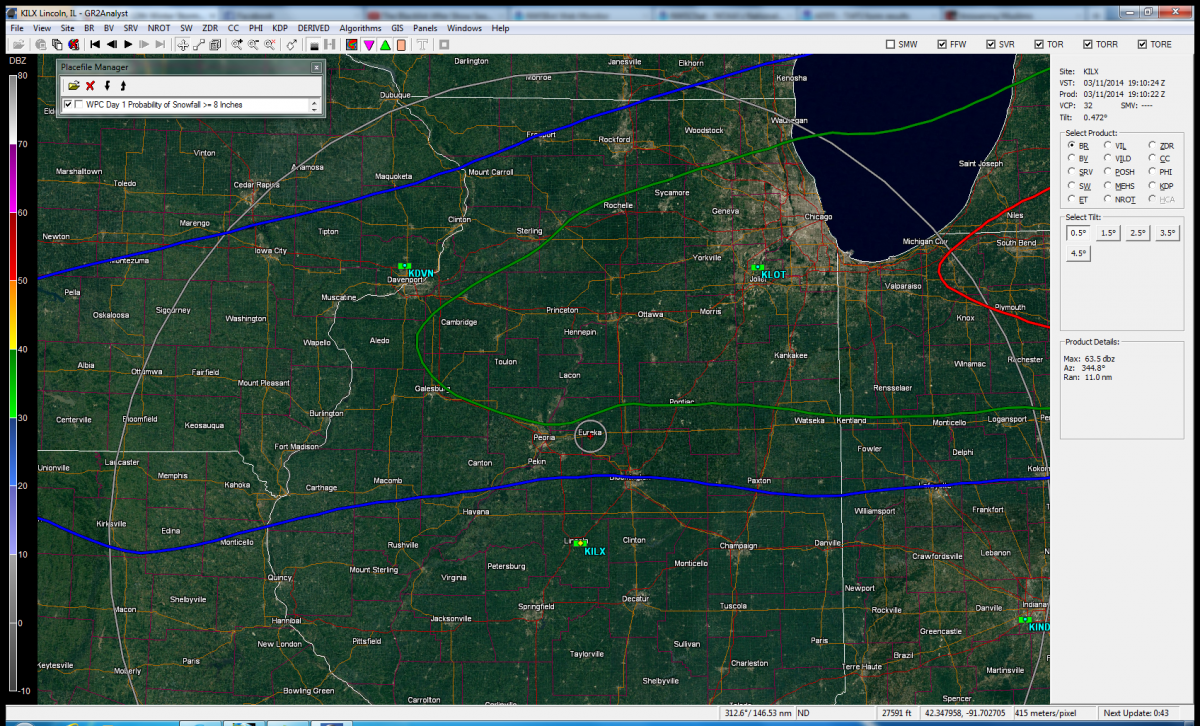
Task: Move placefile up in list
Action: pyautogui.click(x=122, y=86)
